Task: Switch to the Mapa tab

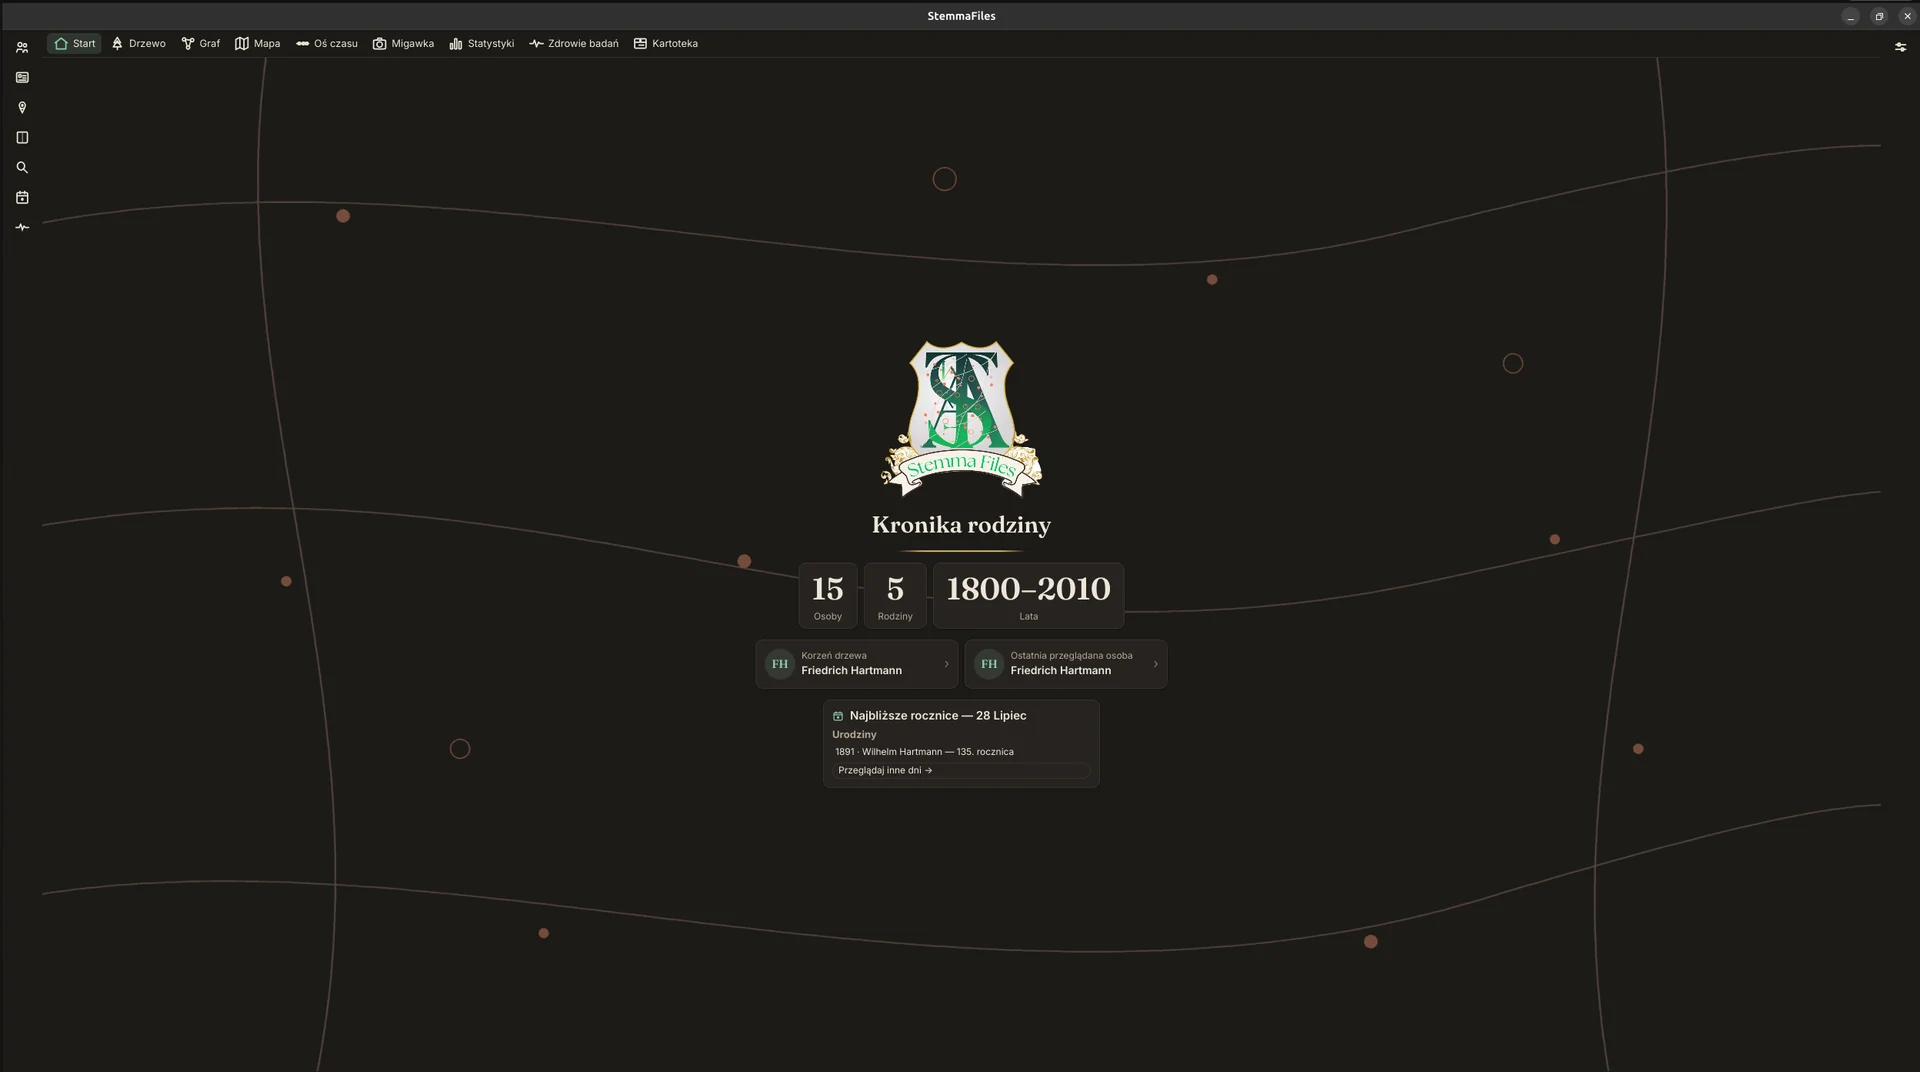Action: 258,44
